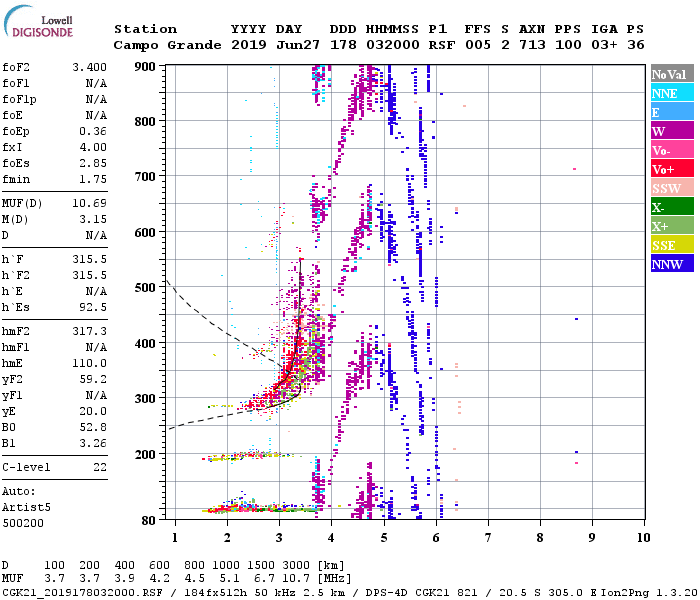Click the M(D) value 3.15
Image resolution: width=700 pixels, height=600 pixels.
[93, 219]
